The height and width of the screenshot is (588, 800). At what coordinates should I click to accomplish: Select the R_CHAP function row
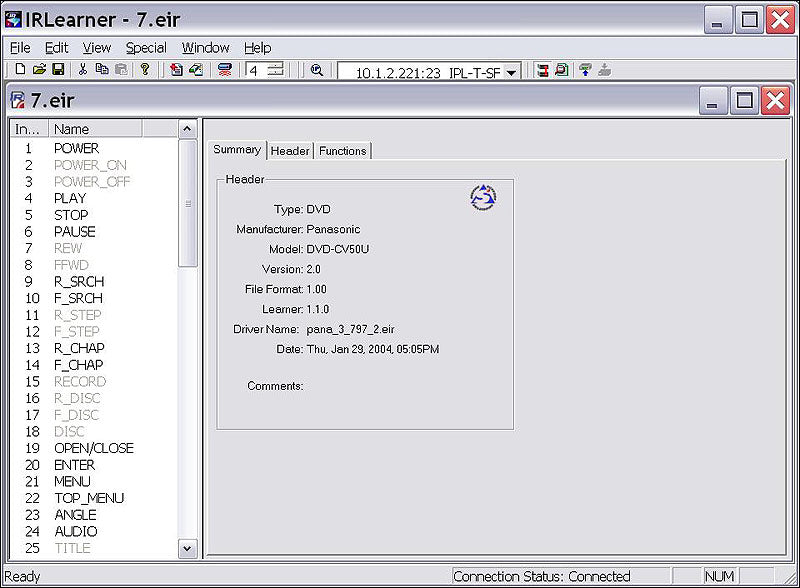click(94, 348)
